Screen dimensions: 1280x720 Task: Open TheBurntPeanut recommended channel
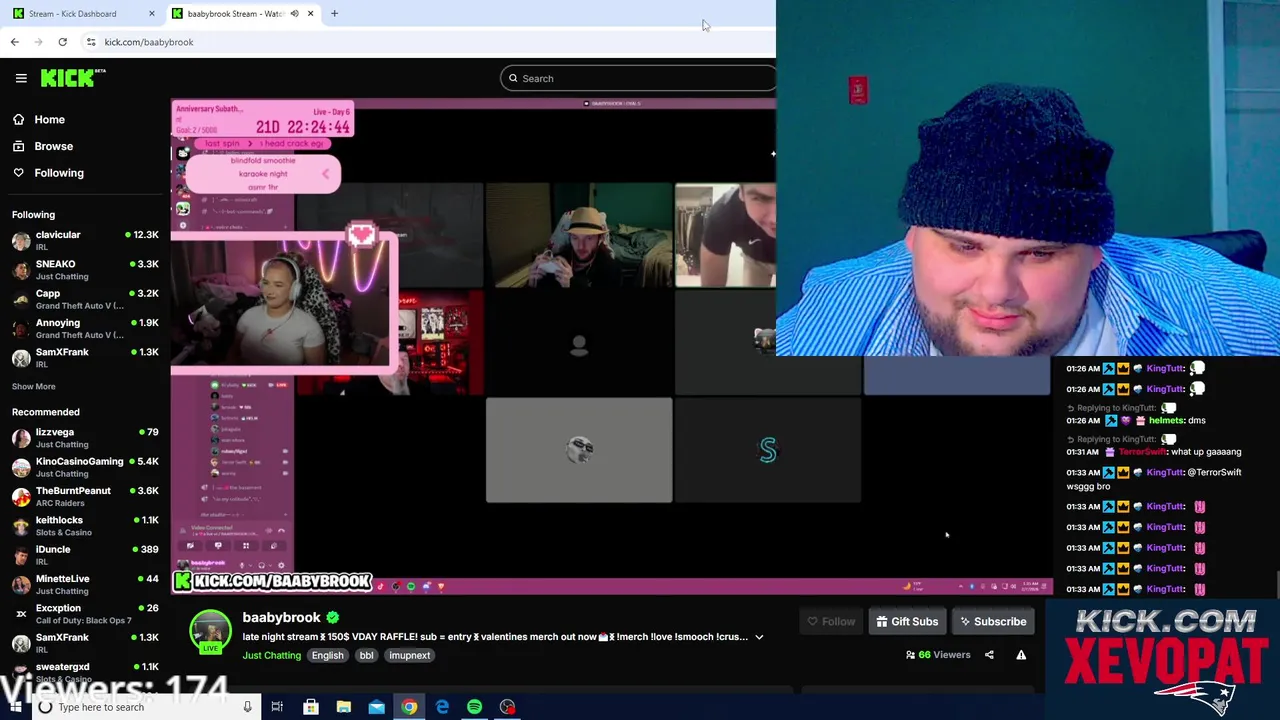(85, 496)
